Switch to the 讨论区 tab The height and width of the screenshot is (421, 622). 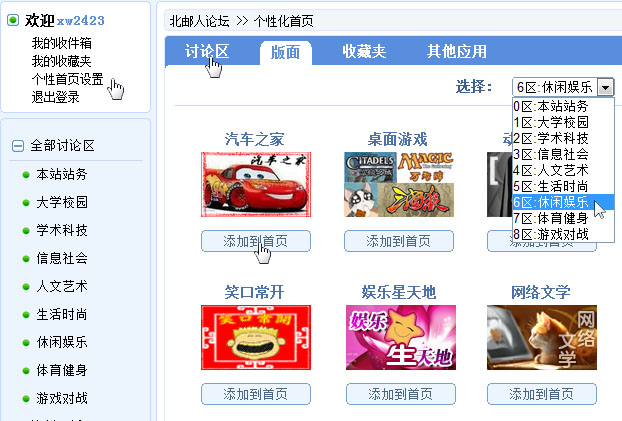[x=207, y=52]
